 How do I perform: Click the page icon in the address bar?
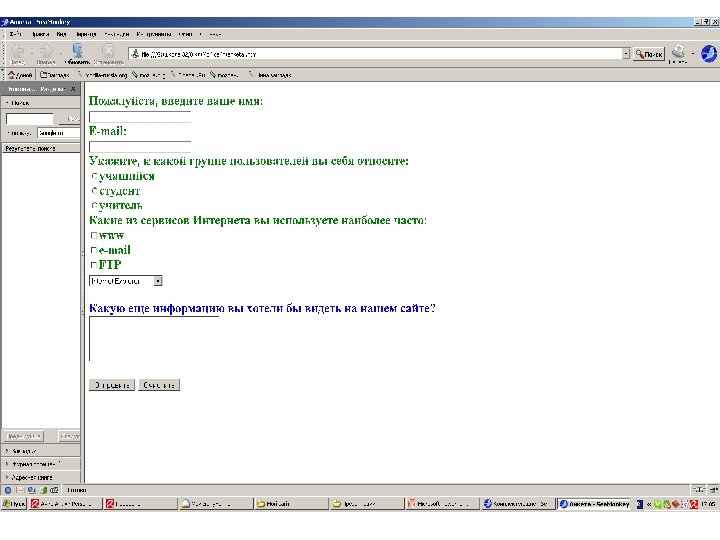point(135,54)
